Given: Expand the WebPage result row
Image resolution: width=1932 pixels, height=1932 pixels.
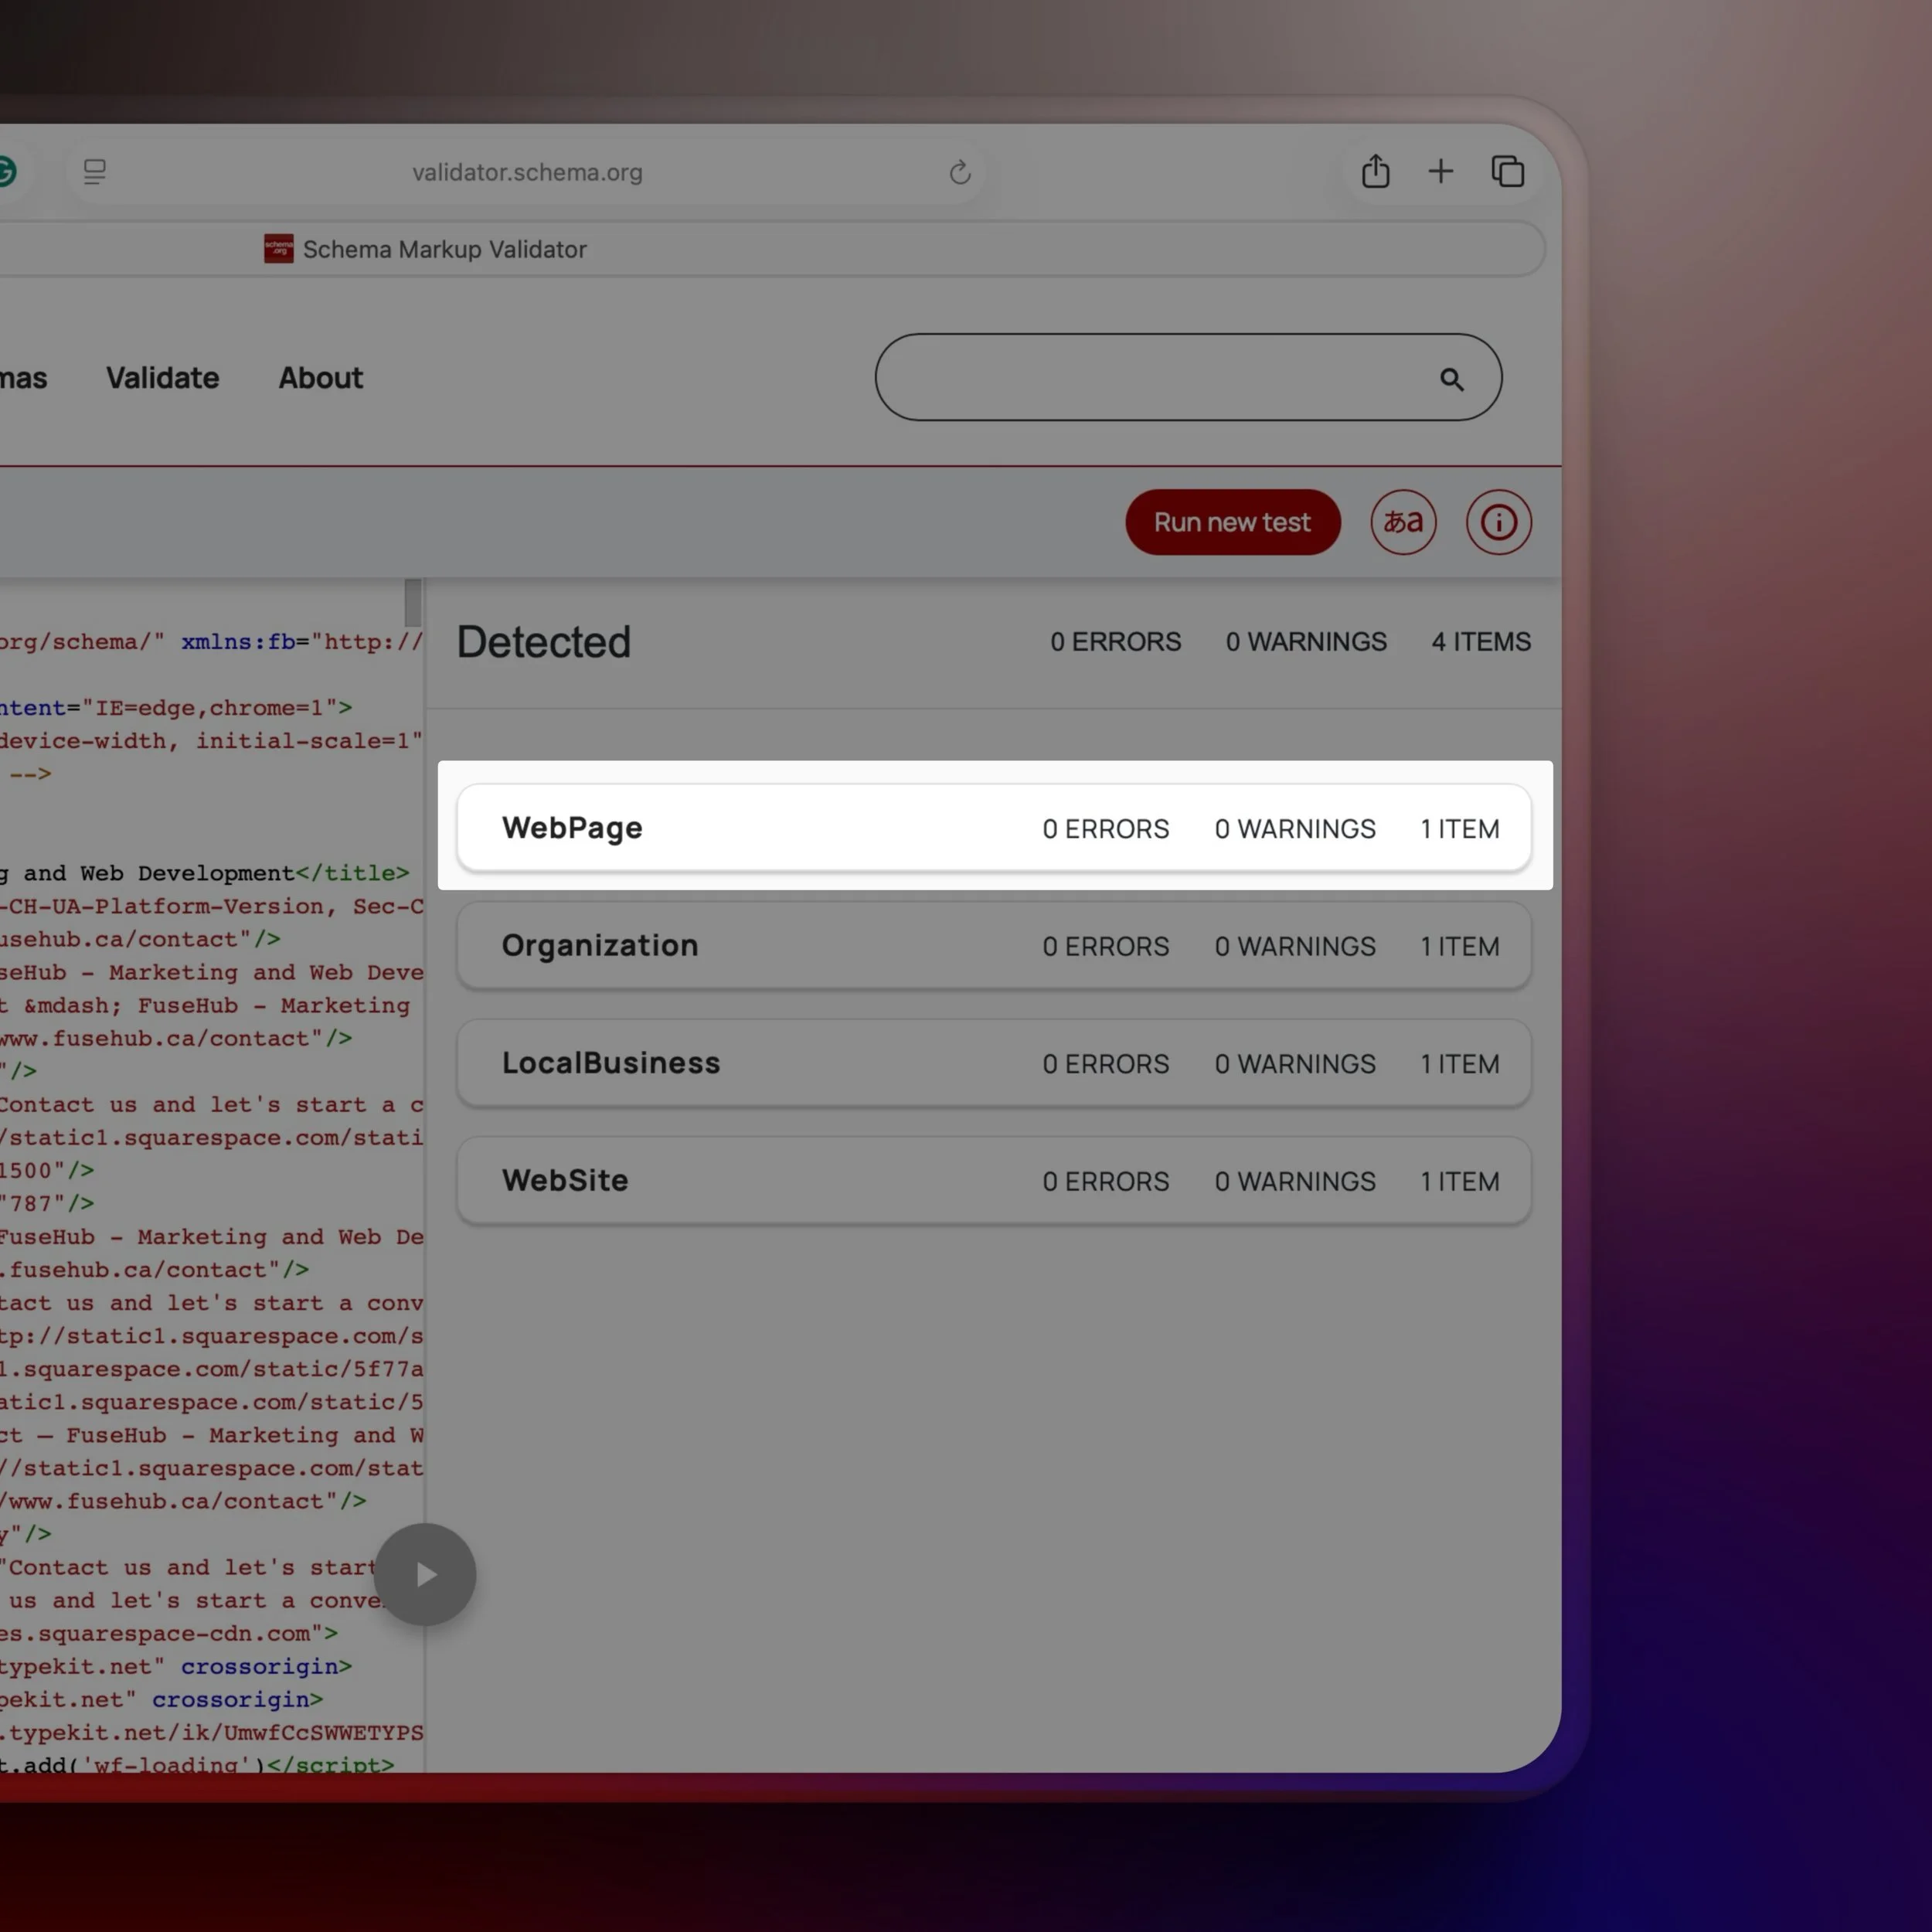Looking at the screenshot, I should pyautogui.click(x=993, y=828).
